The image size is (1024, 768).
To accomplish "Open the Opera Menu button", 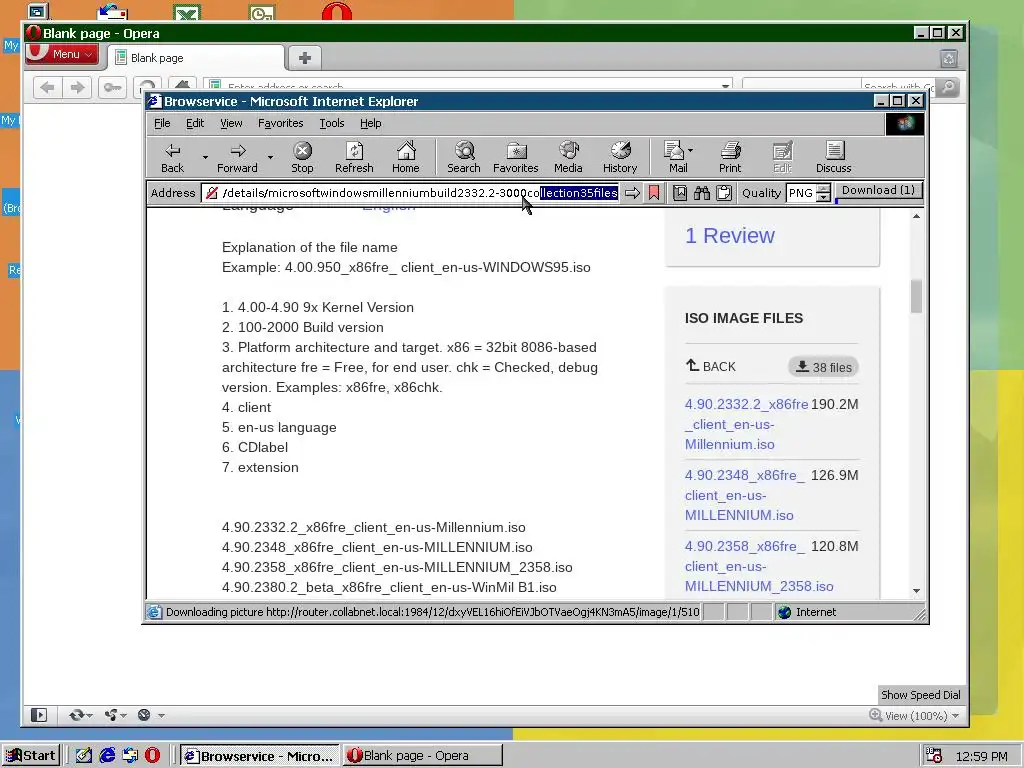I will (x=62, y=54).
